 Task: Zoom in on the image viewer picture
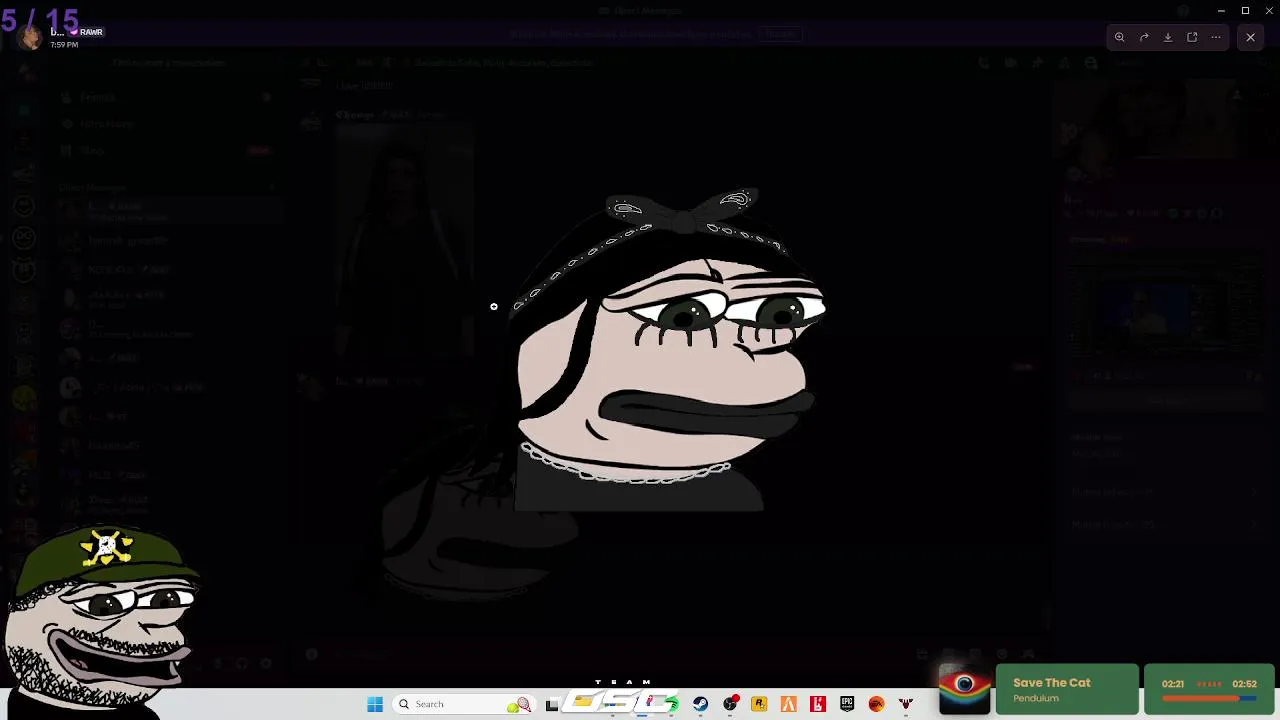coord(1120,37)
